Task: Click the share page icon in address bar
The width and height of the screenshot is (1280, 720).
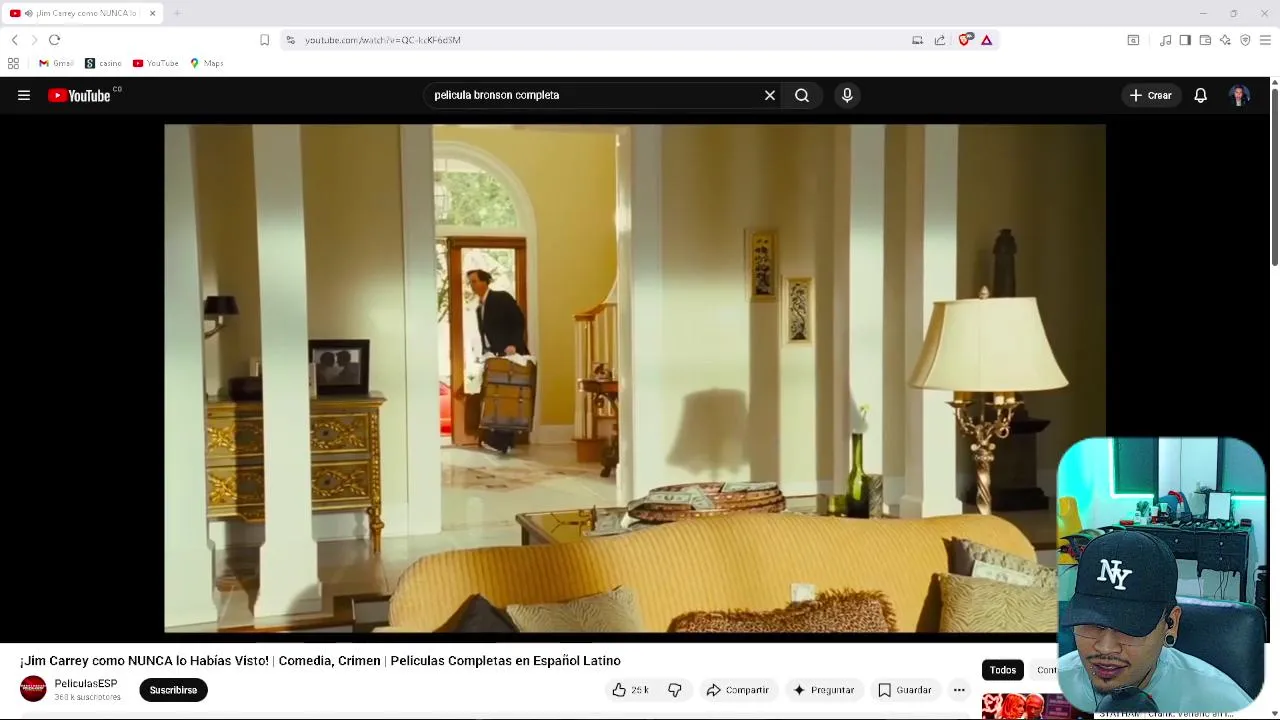Action: pyautogui.click(x=940, y=40)
